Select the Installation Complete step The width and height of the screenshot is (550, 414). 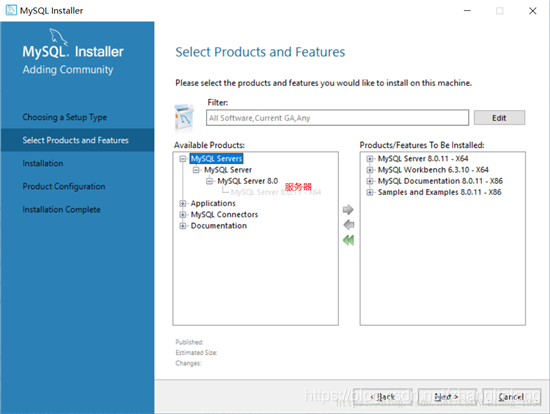(61, 209)
